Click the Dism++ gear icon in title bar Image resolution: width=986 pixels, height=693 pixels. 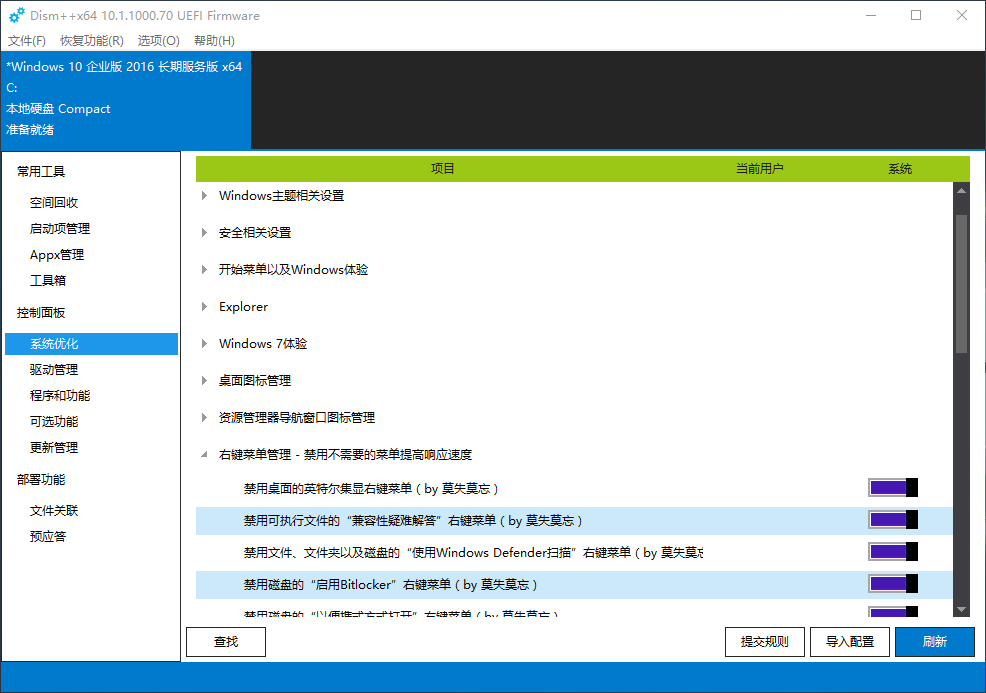[16, 15]
